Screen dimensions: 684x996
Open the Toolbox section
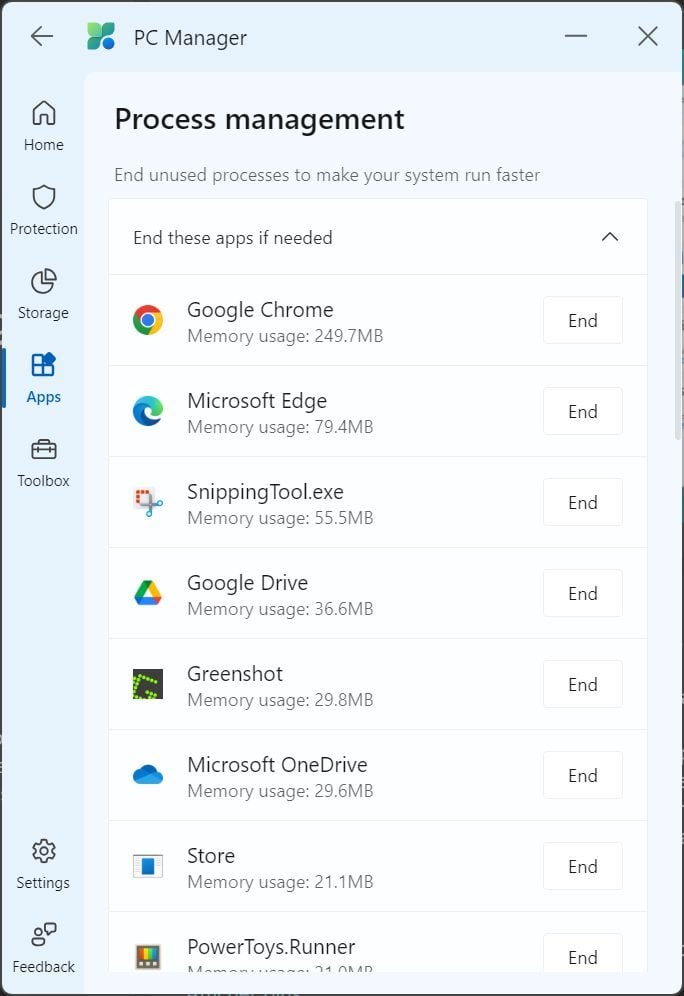point(43,462)
